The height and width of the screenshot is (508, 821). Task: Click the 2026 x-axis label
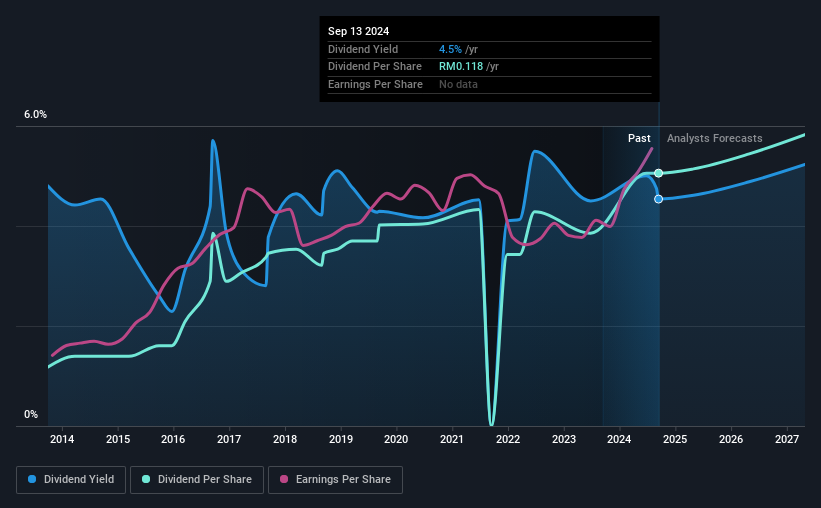click(x=731, y=439)
